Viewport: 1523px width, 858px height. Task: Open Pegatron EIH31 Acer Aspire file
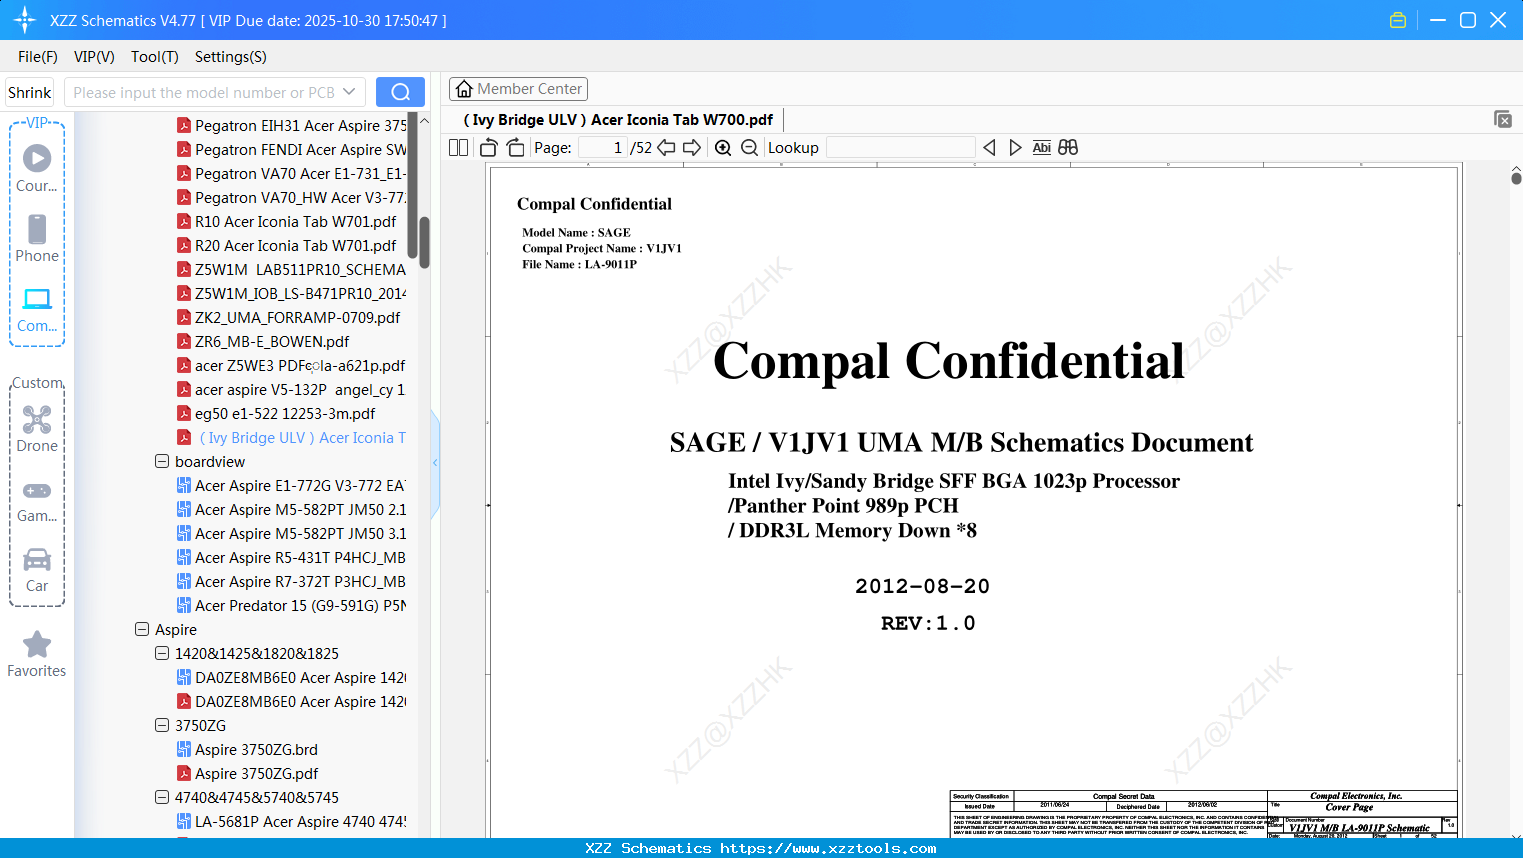pos(292,126)
